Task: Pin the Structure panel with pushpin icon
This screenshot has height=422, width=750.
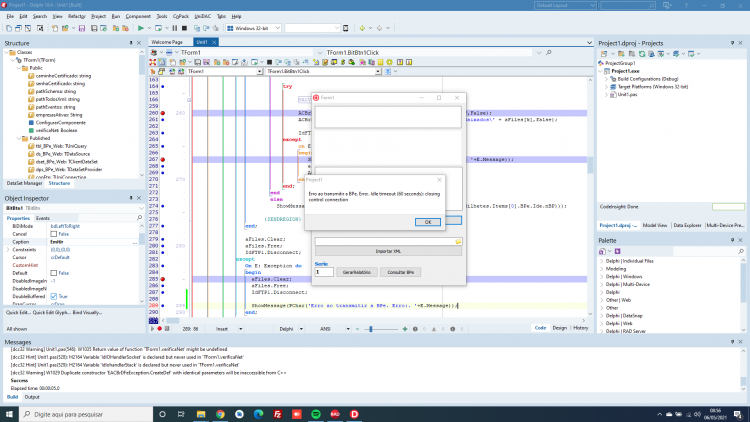Action: tap(131, 43)
